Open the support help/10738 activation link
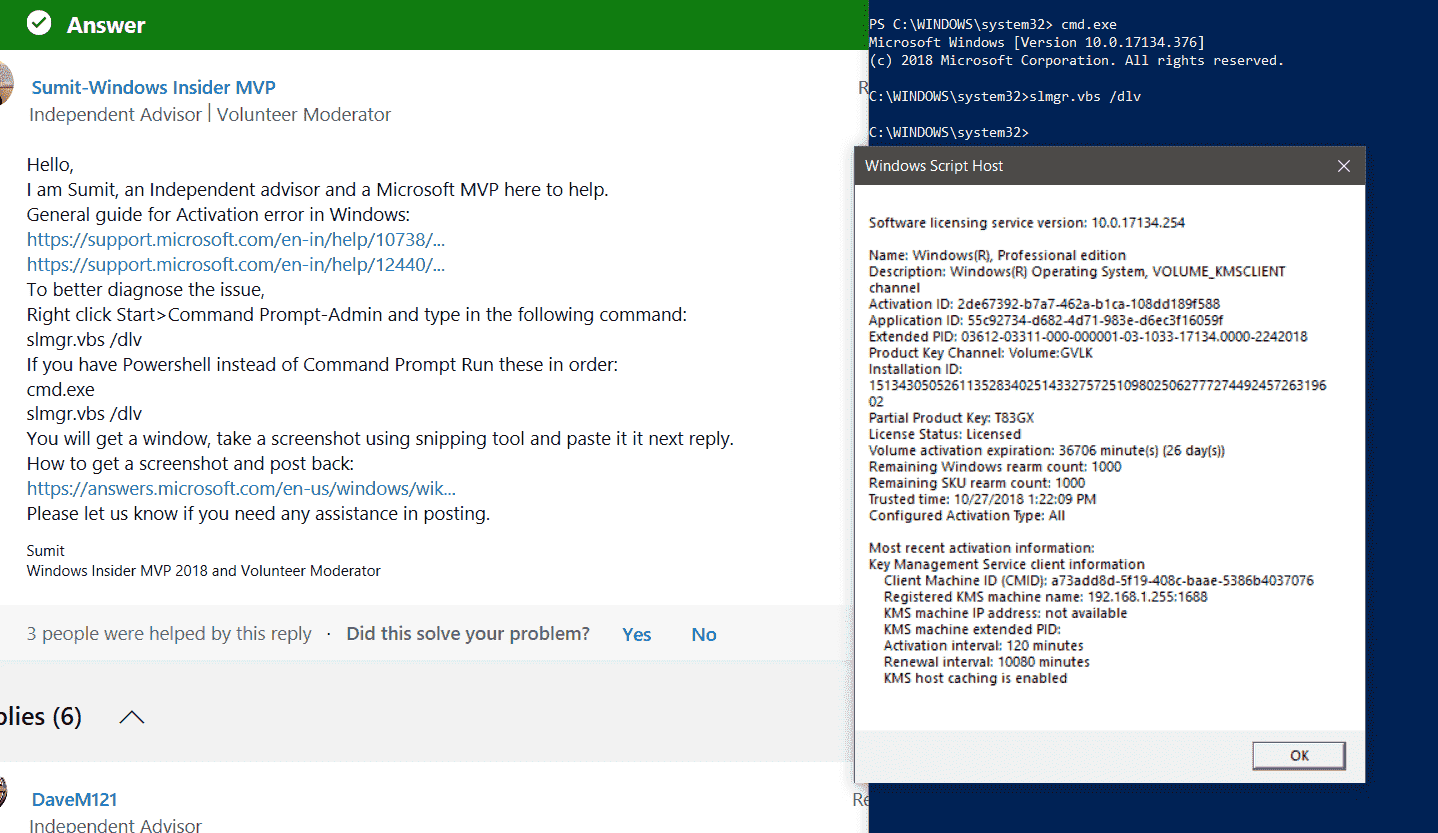Image resolution: width=1438 pixels, height=833 pixels. [x=236, y=240]
